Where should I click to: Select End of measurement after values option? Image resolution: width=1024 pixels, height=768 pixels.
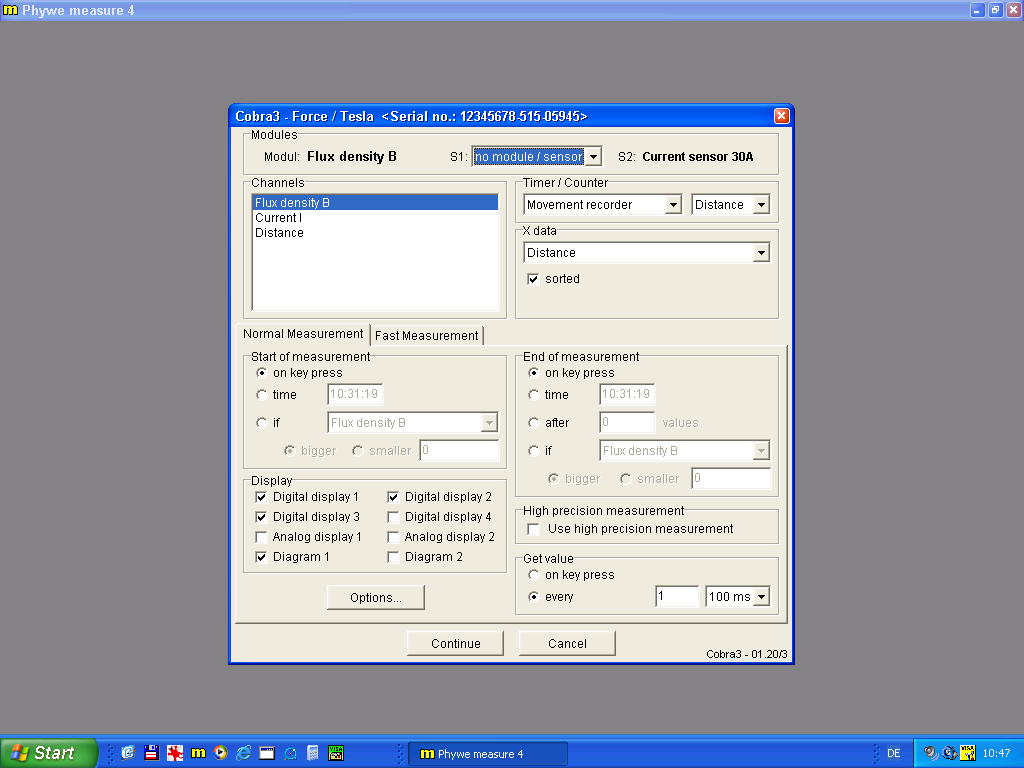point(534,423)
